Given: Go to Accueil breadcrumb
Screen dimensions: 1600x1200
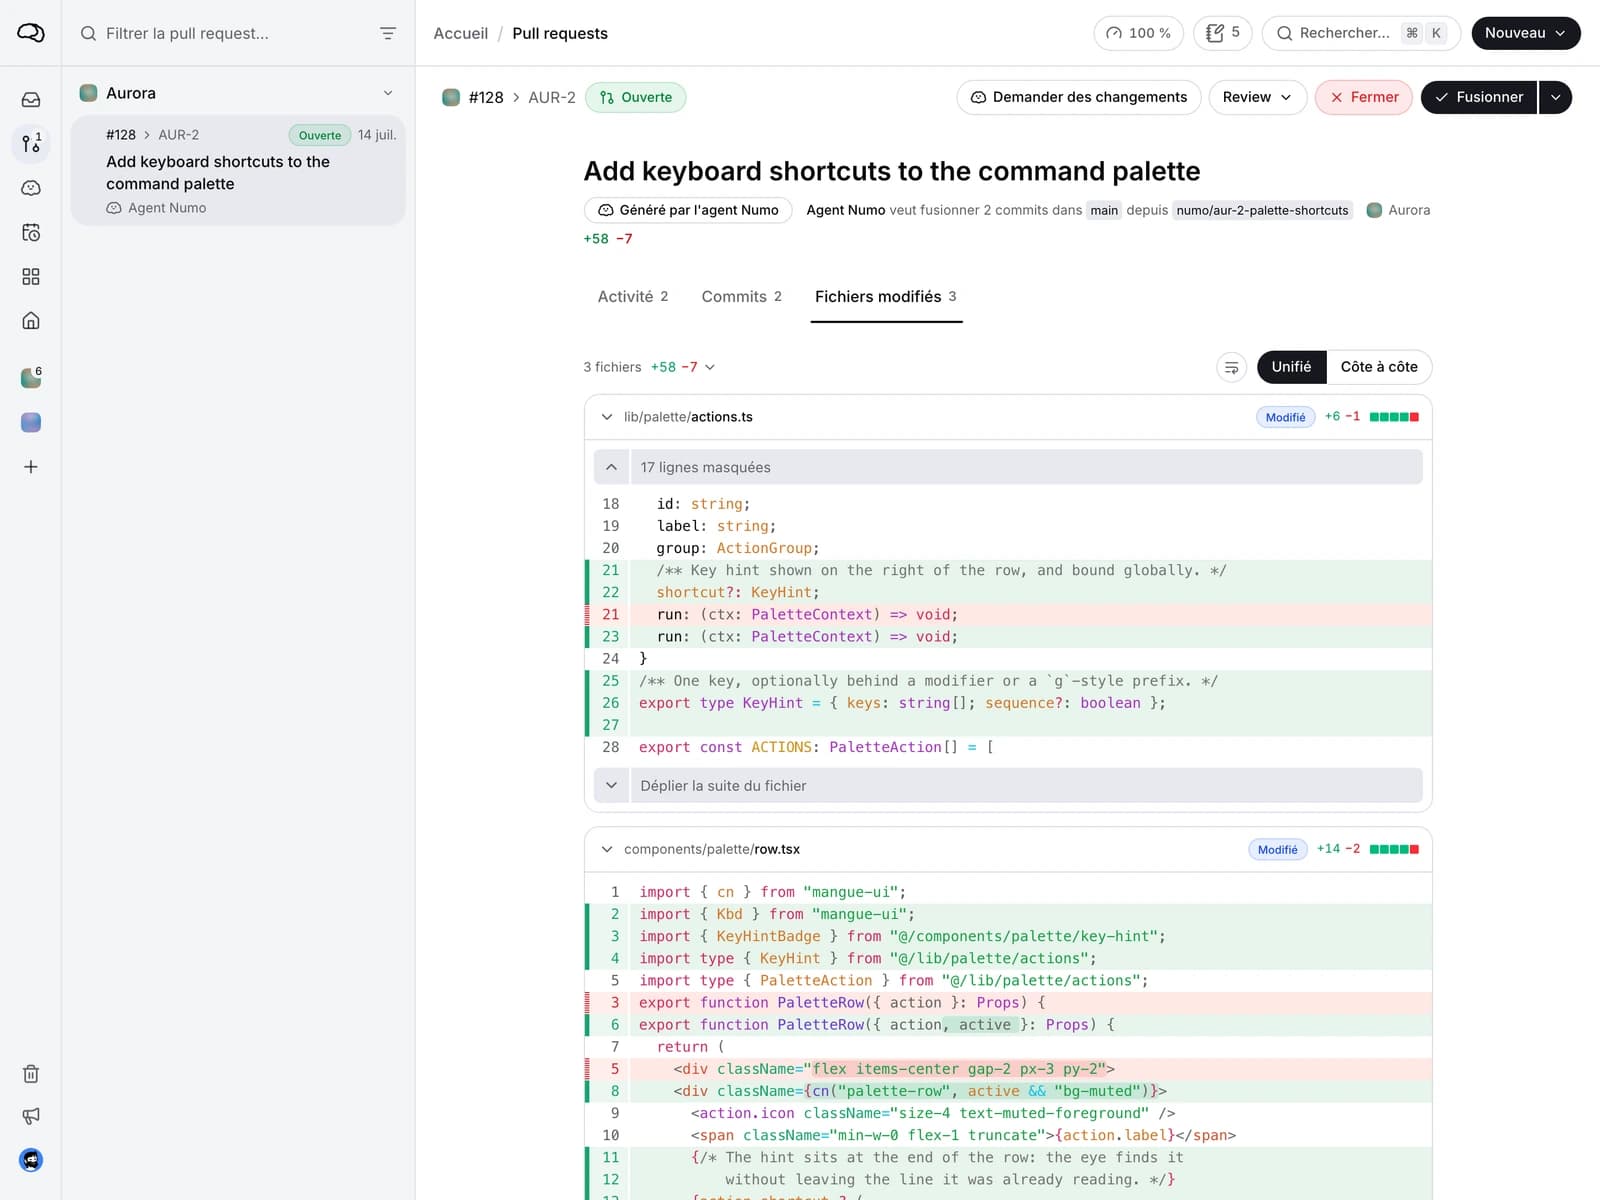Looking at the screenshot, I should point(461,33).
